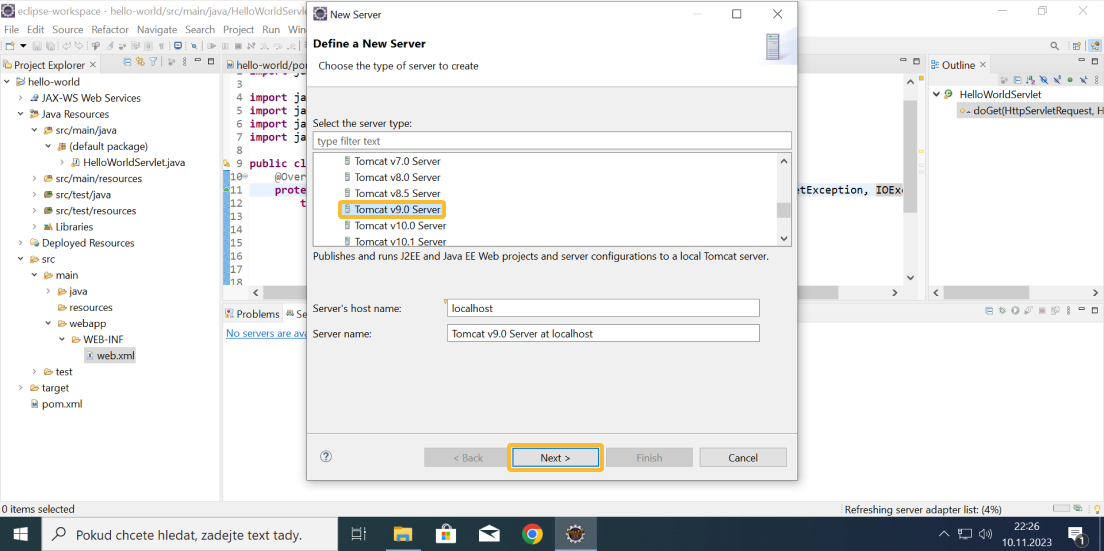1104x551 pixels.
Task: Expand src/main/resources folder
Action: tap(34, 179)
